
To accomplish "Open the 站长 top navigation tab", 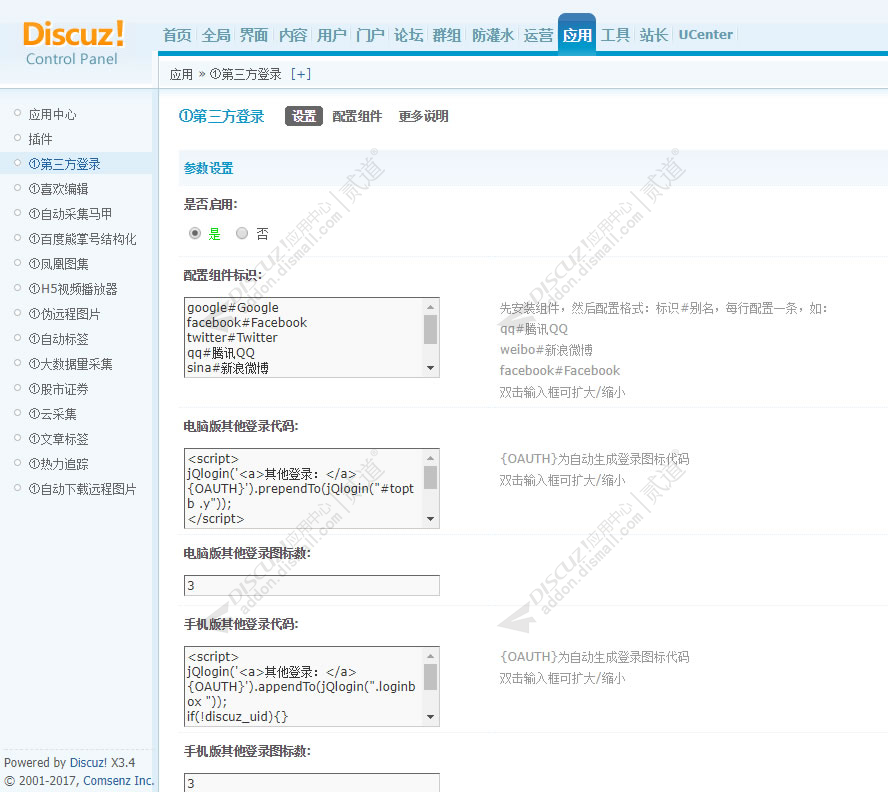I will (654, 35).
